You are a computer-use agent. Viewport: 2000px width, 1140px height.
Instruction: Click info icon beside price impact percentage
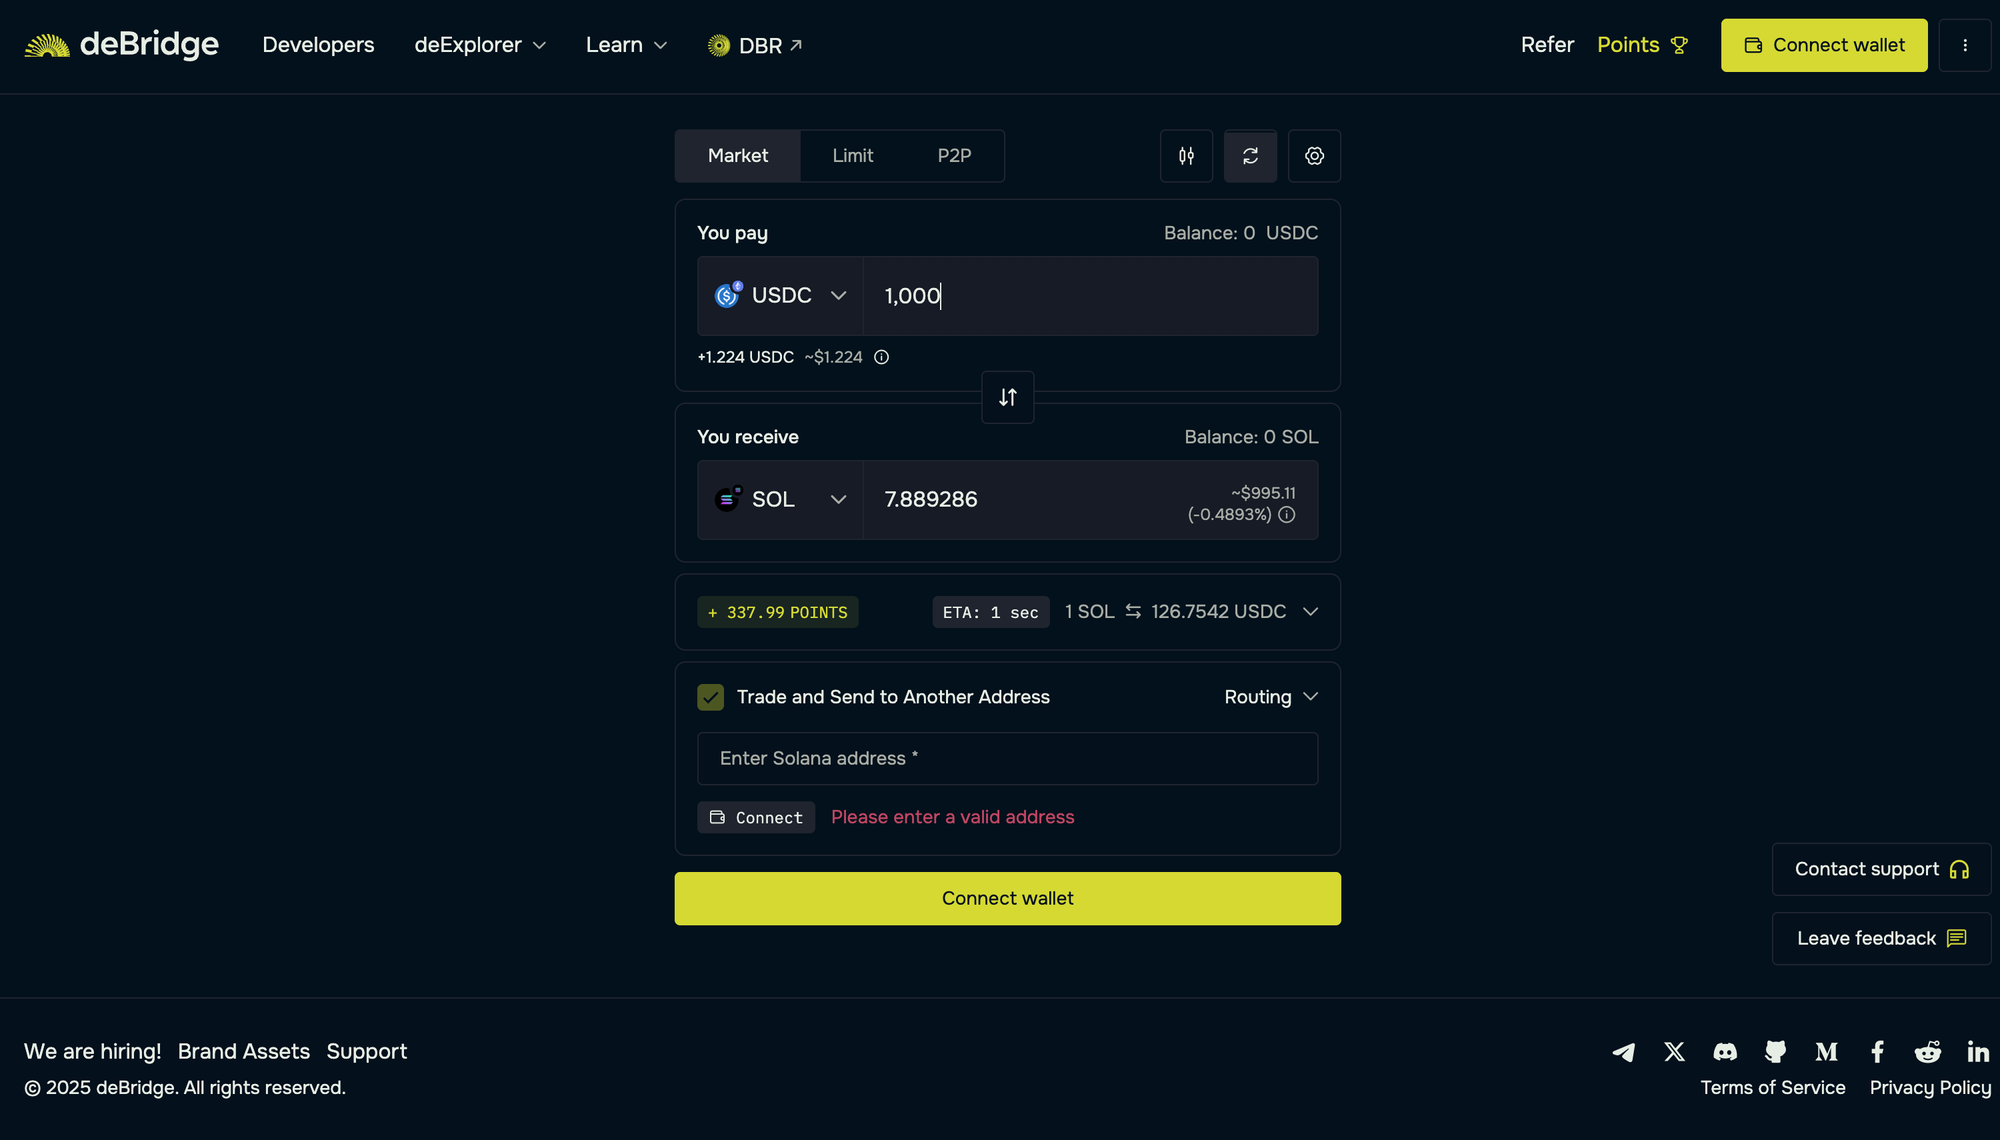[x=1287, y=515]
